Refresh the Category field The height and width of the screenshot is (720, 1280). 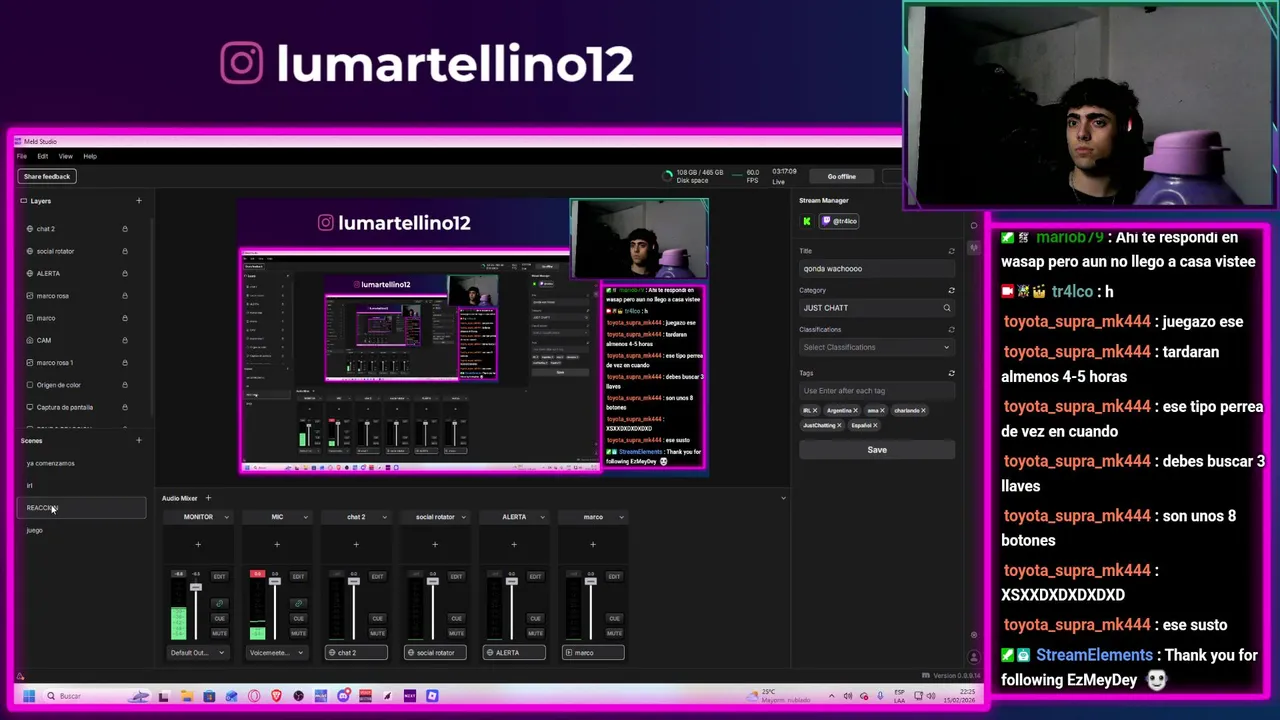coord(951,290)
